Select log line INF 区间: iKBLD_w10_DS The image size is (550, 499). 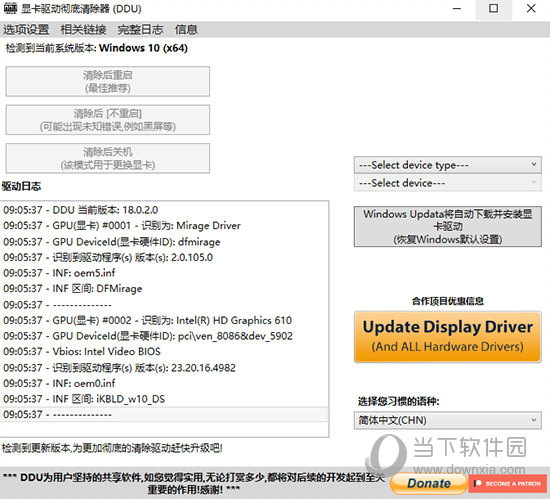click(x=163, y=399)
